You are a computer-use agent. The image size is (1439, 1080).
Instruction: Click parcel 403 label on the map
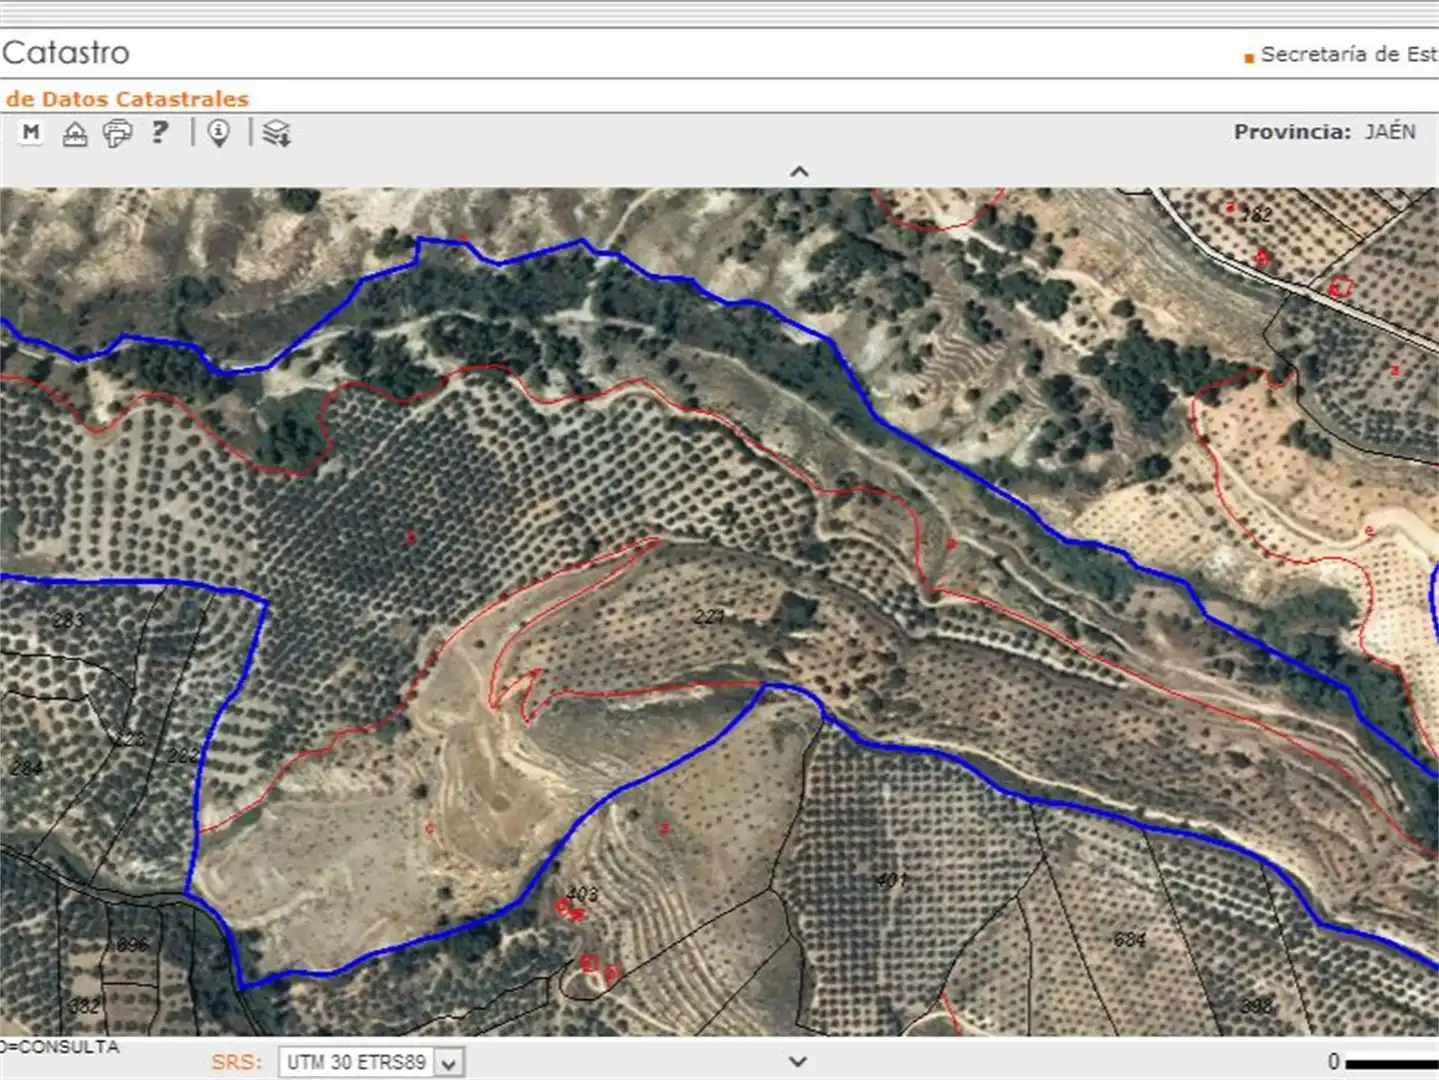tap(582, 893)
